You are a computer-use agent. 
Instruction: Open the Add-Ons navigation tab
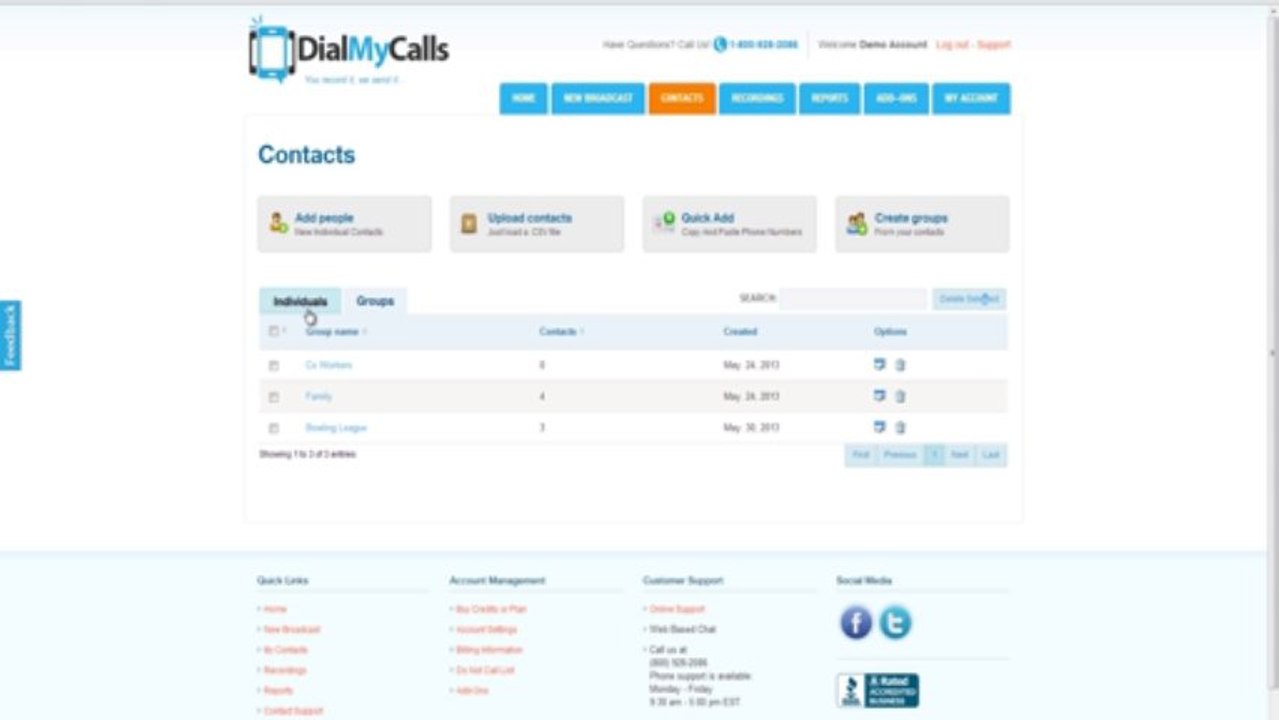pyautogui.click(x=896, y=98)
